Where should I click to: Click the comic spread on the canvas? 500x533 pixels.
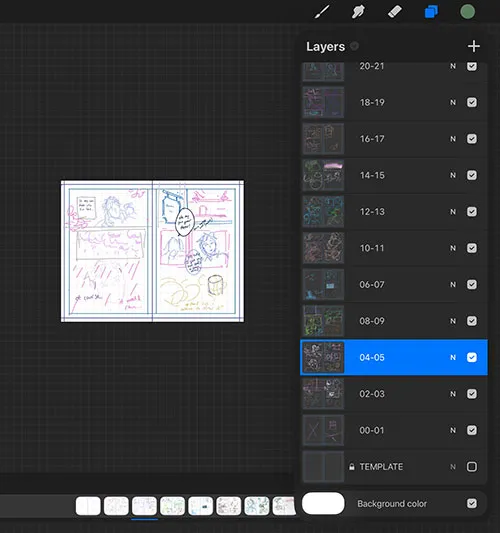pos(152,251)
